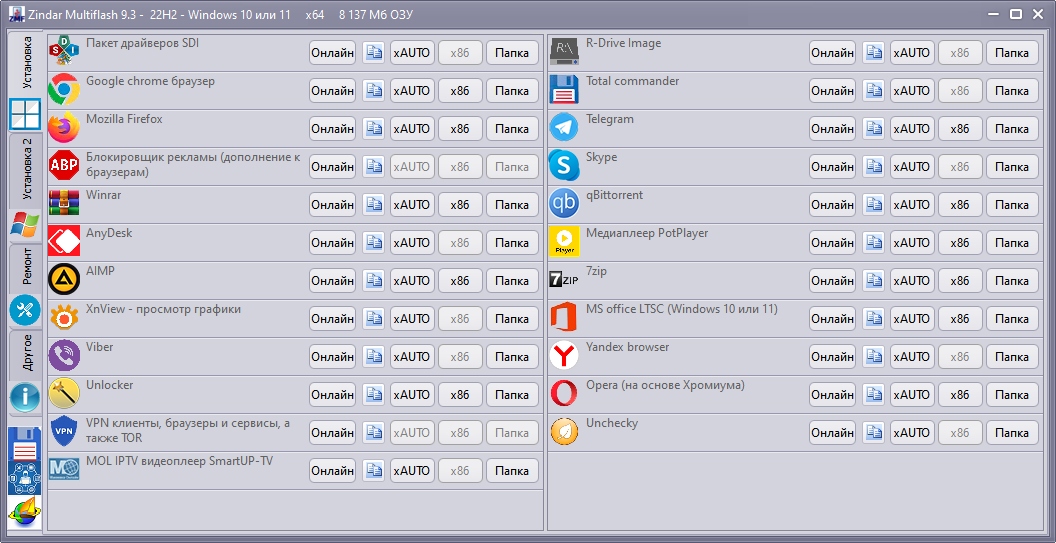Click the Unchecky icon
The height and width of the screenshot is (543, 1056).
[x=564, y=432]
